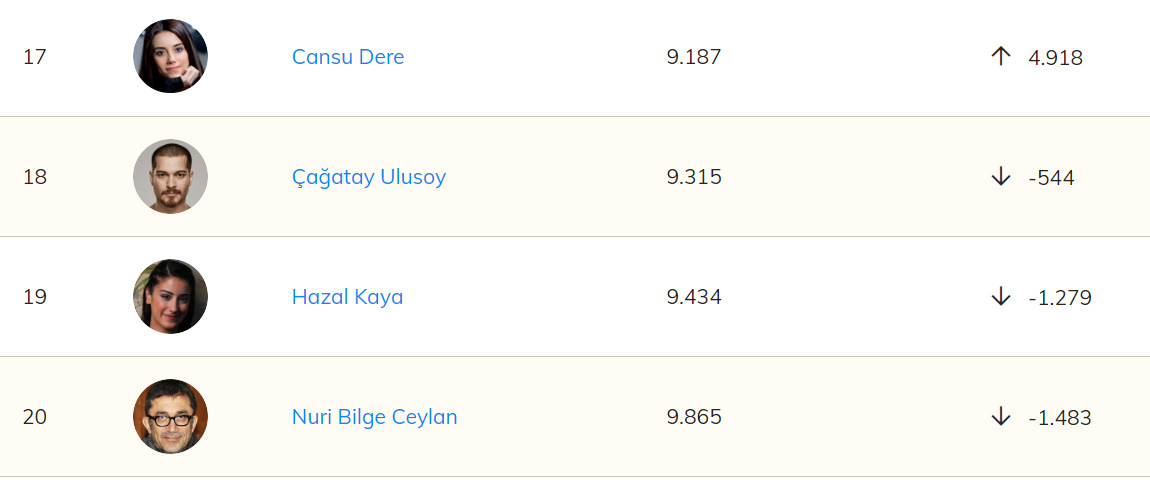Screen dimensions: 1150x480
Task: Click Cansu Dere's avatar photo
Action: [170, 56]
